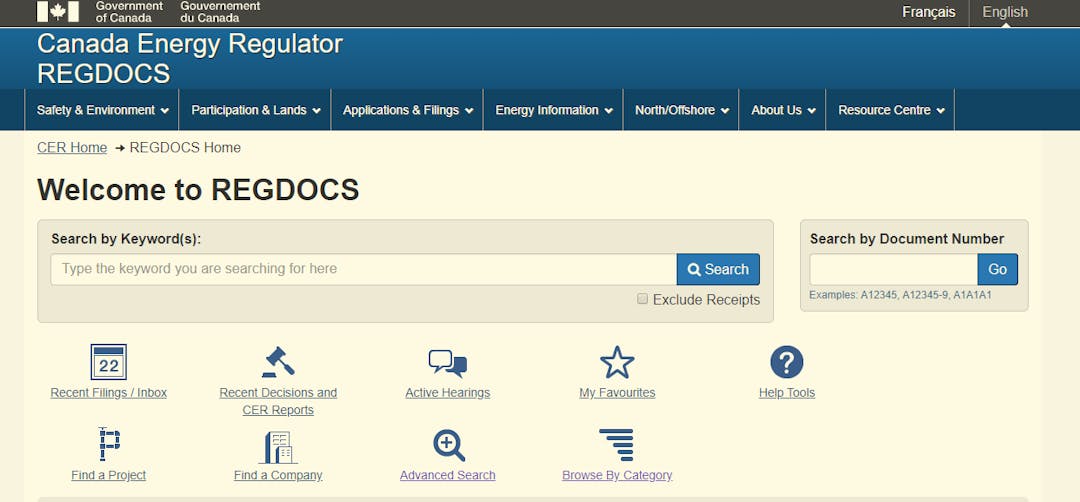Screen dimensions: 1080x502
Task: Open the Resource Centre dropdown
Action: click(891, 110)
